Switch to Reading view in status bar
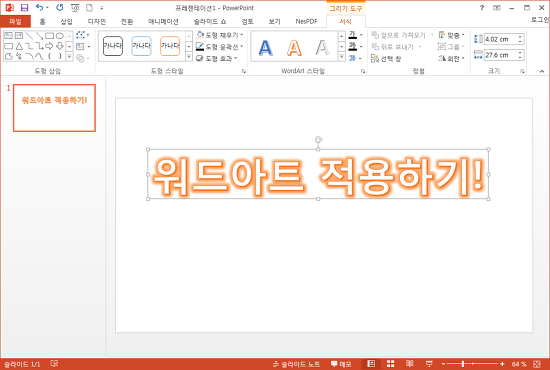This screenshot has width=550, height=370. pyautogui.click(x=410, y=364)
